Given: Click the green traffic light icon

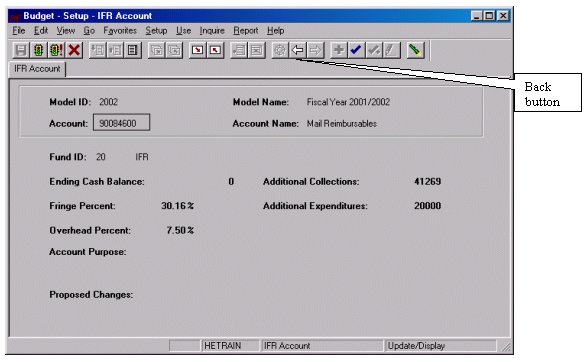Looking at the screenshot, I should (x=38, y=50).
